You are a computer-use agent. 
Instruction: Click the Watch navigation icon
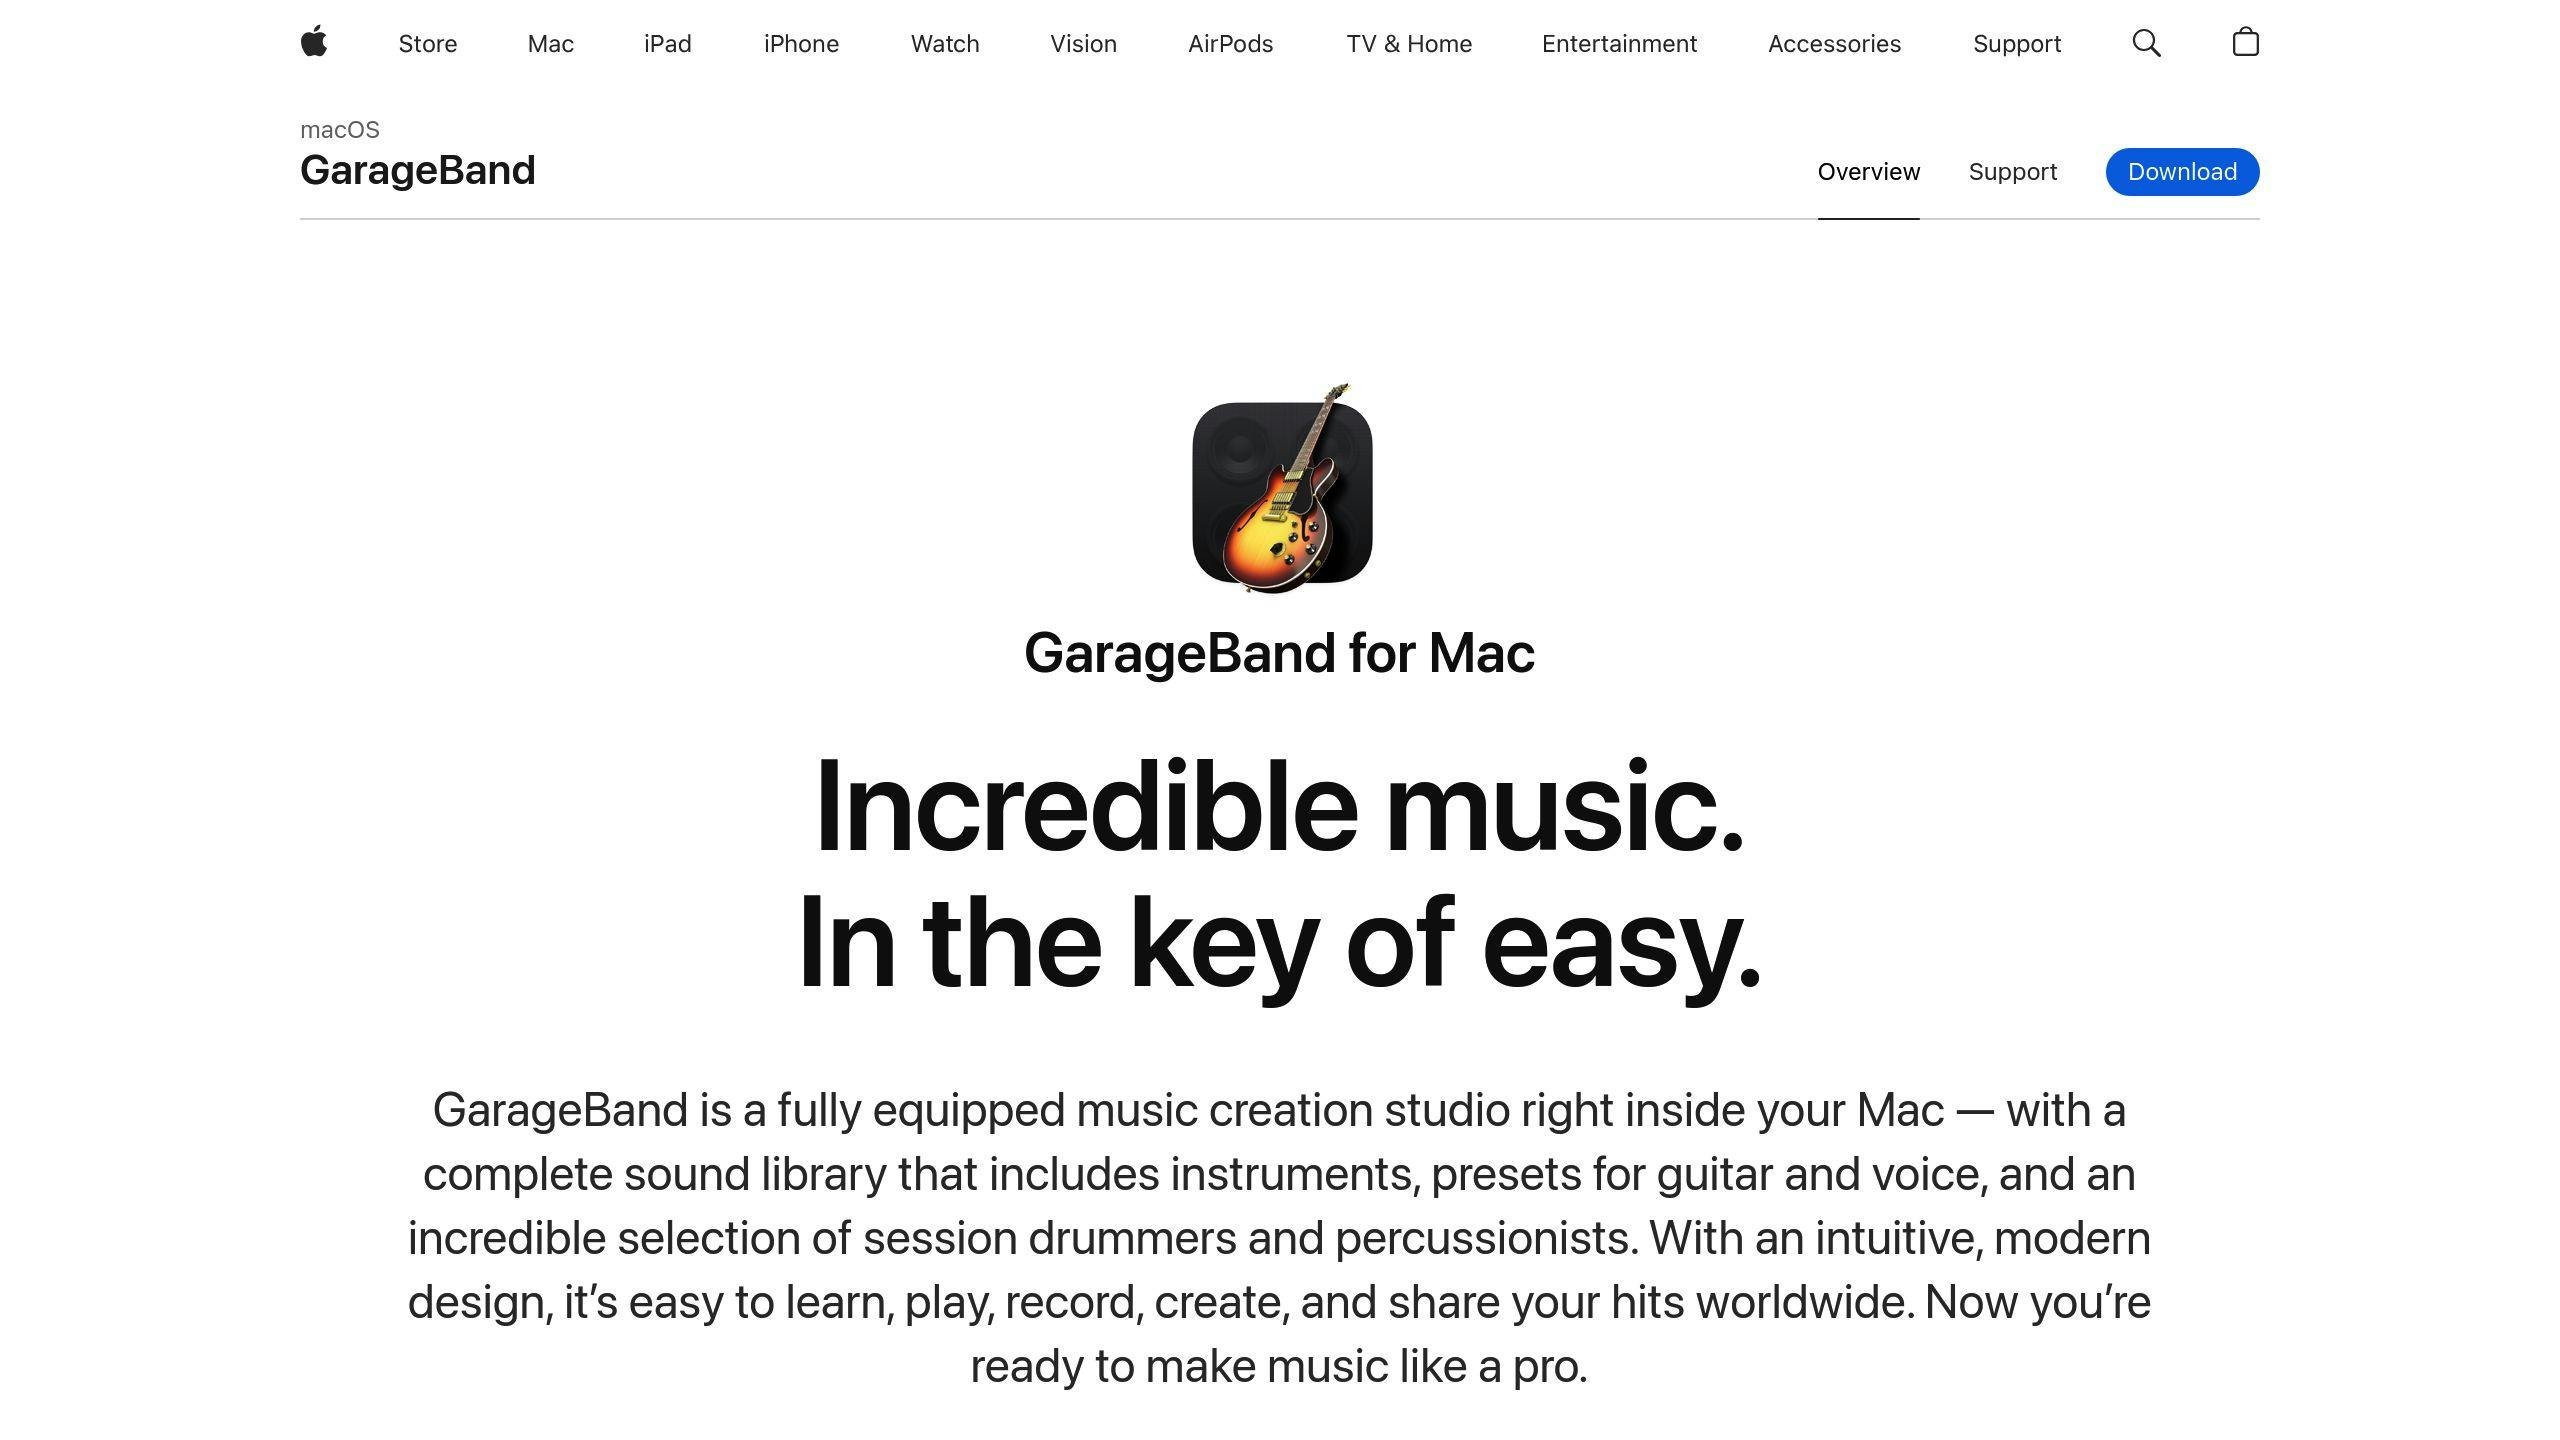[944, 44]
